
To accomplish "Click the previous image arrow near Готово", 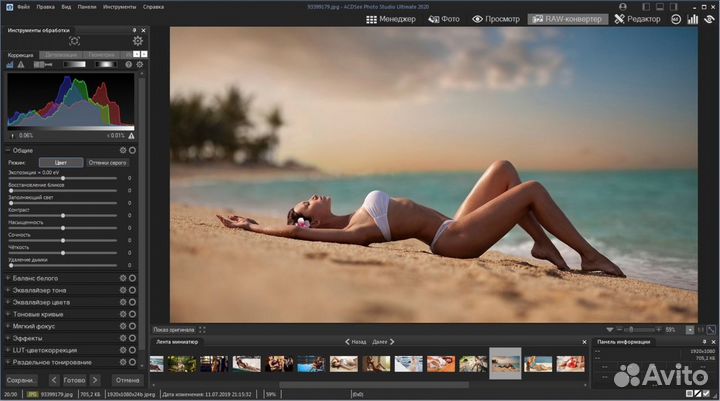I will coord(54,380).
